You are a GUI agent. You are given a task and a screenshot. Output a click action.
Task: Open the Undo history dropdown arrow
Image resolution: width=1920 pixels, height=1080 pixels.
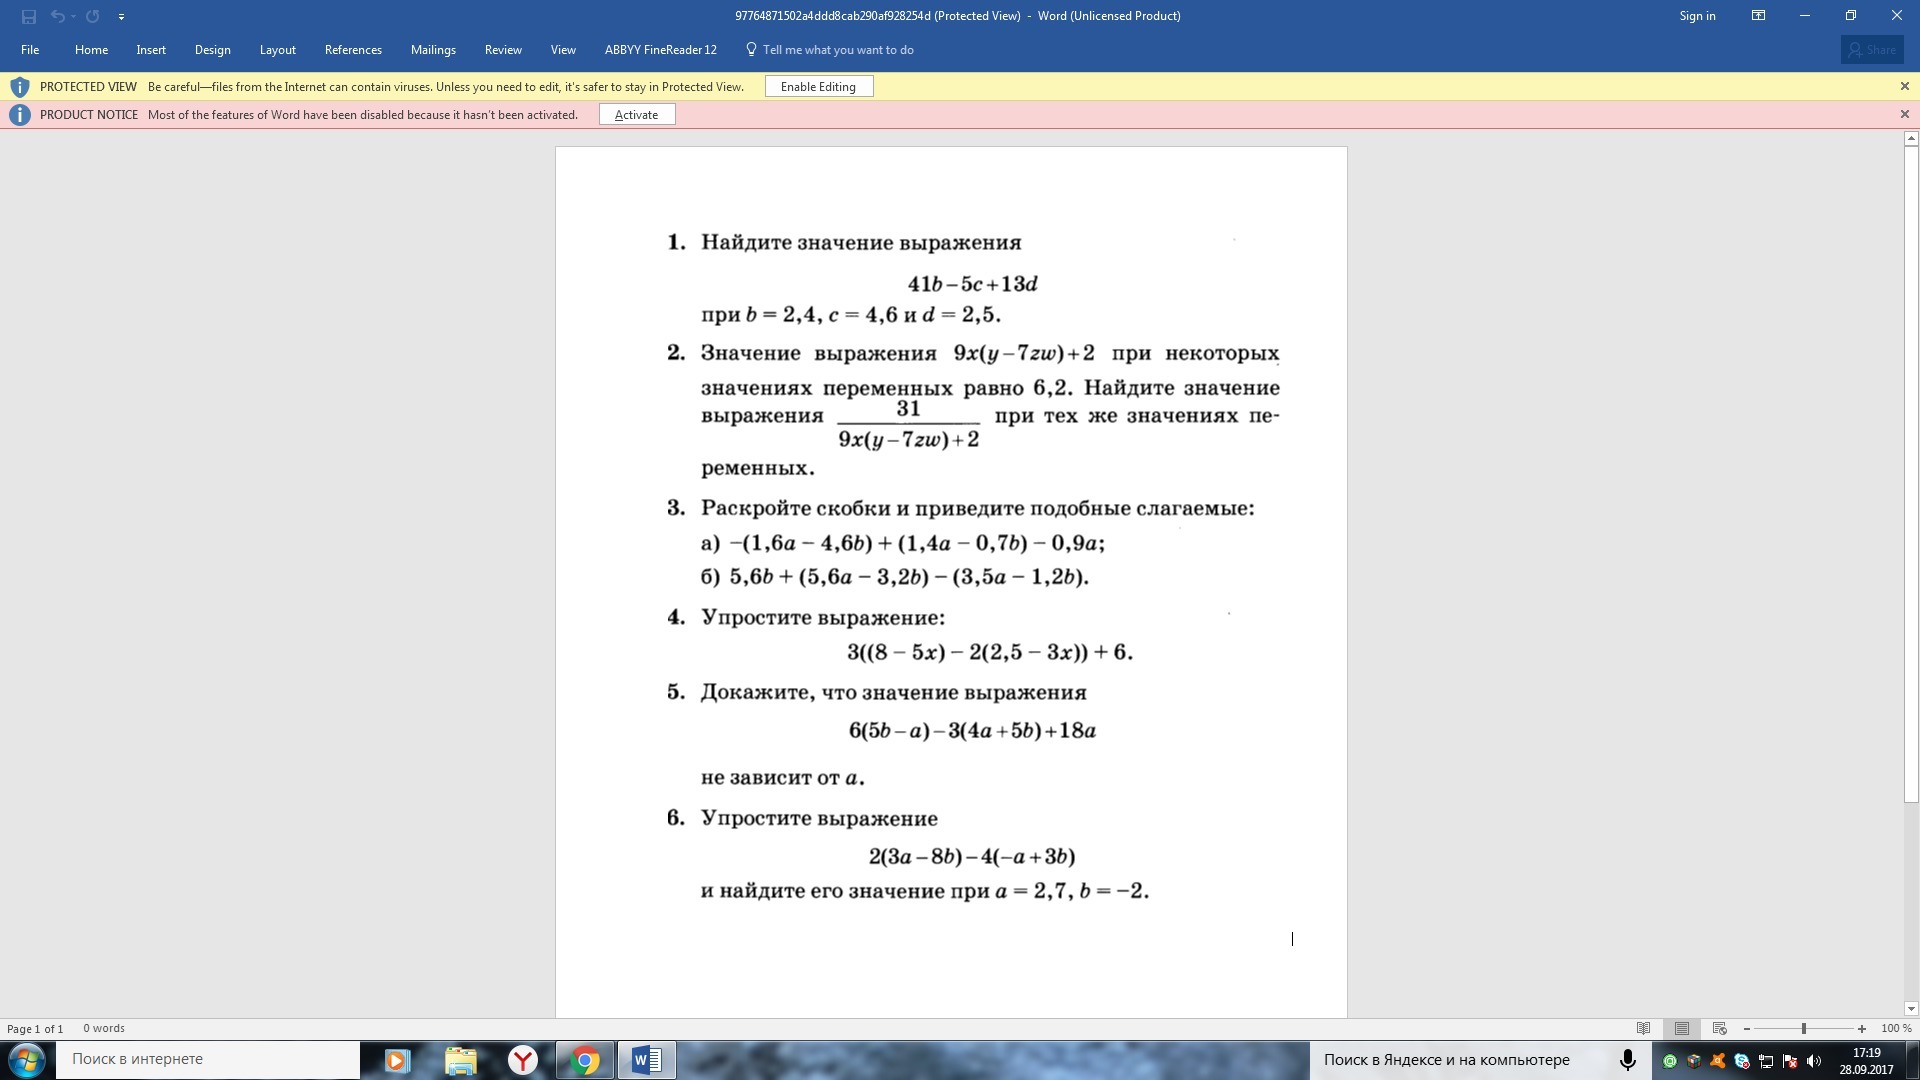point(74,17)
